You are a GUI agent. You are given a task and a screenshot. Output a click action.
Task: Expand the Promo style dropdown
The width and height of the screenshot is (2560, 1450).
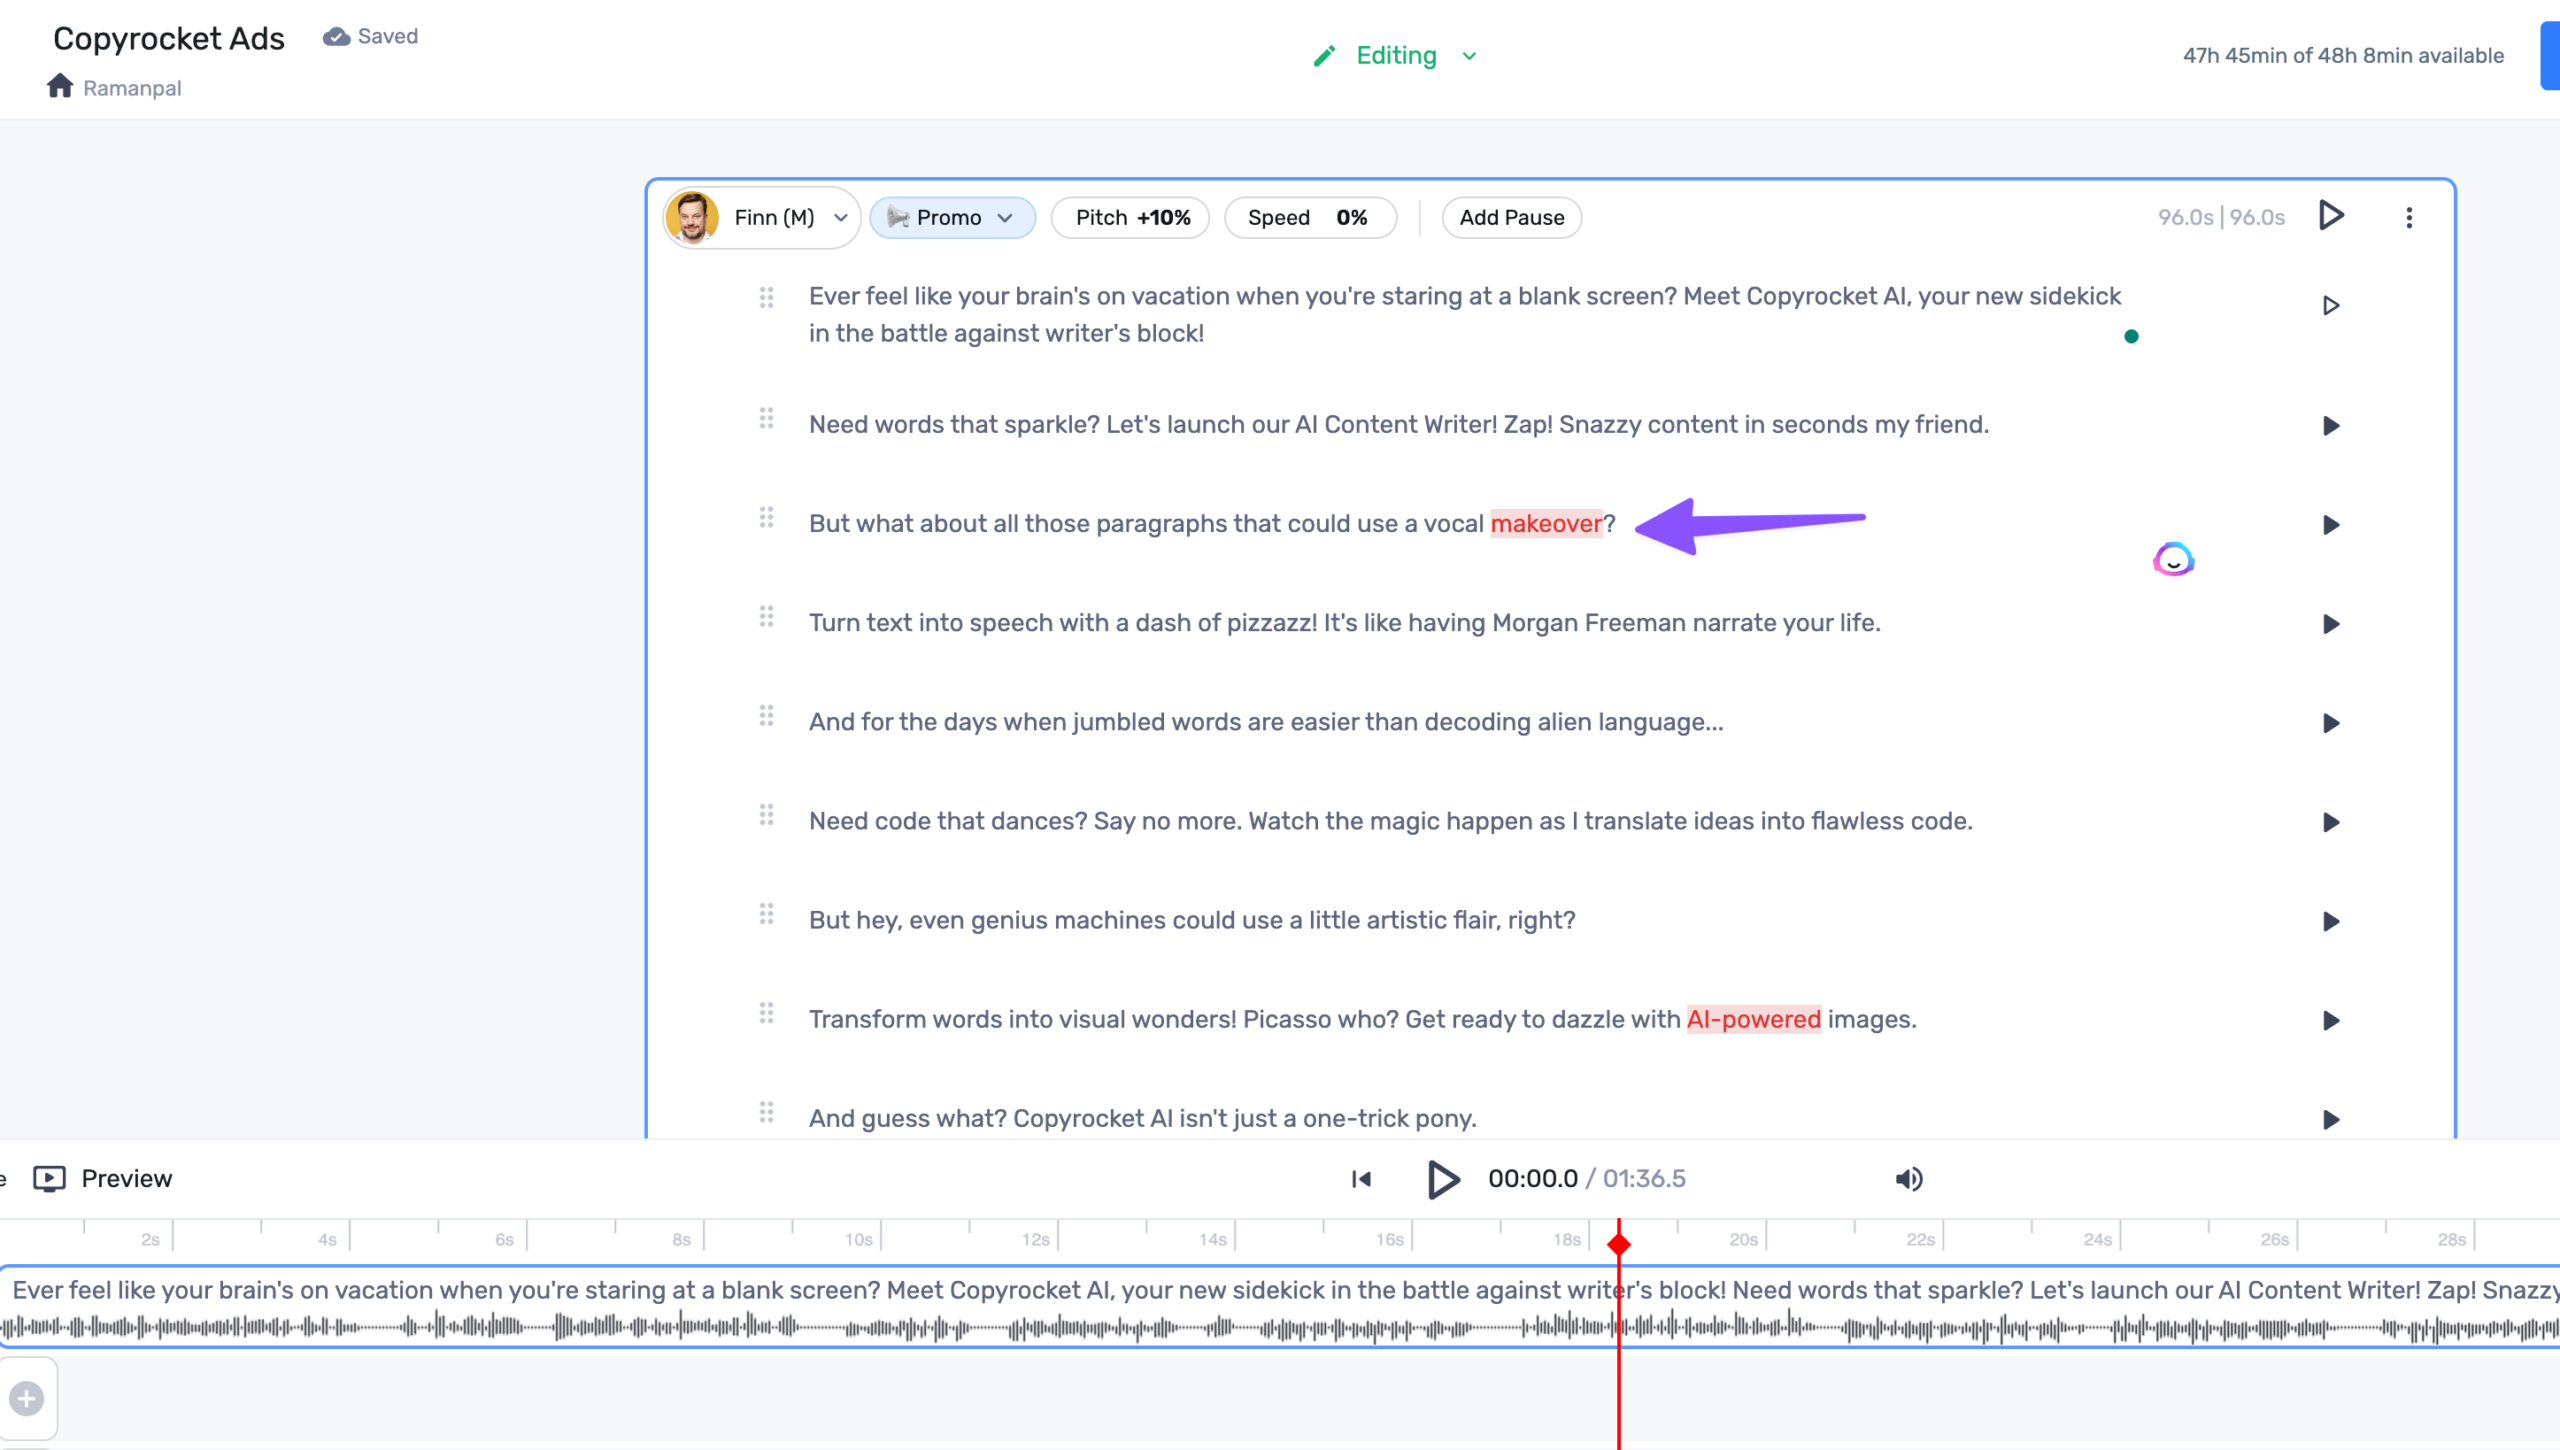click(951, 217)
